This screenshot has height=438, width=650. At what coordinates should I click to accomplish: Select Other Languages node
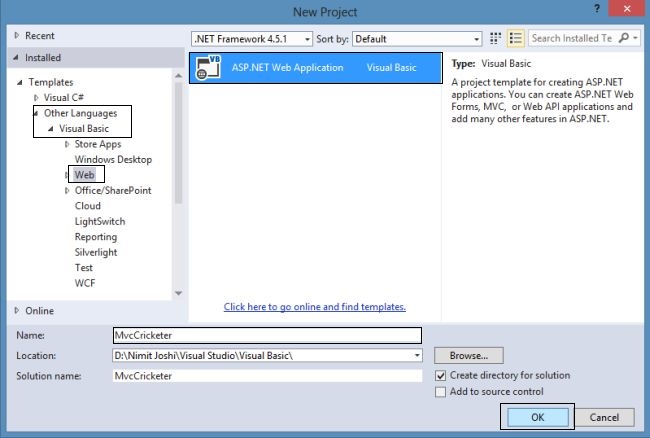[x=80, y=113]
